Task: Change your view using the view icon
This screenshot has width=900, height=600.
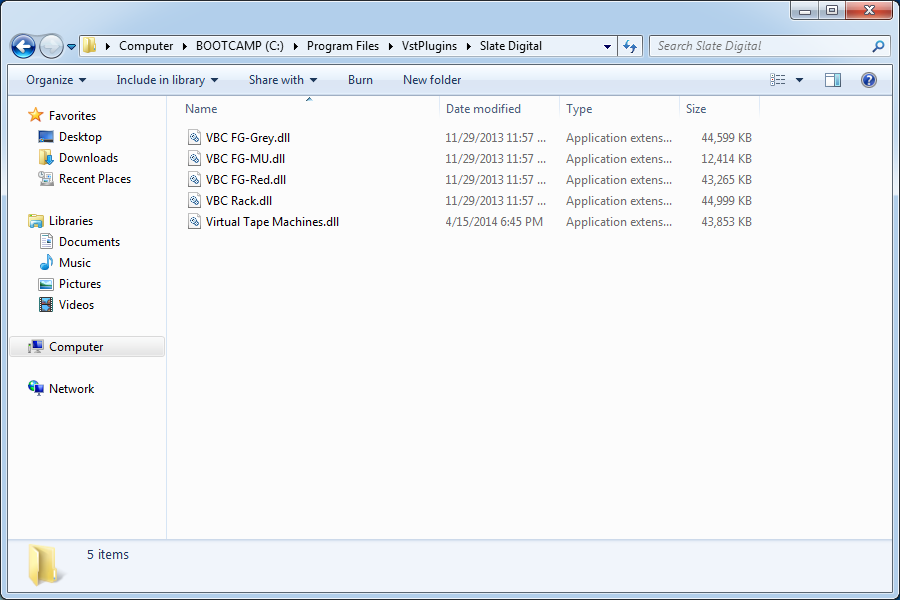Action: point(778,80)
